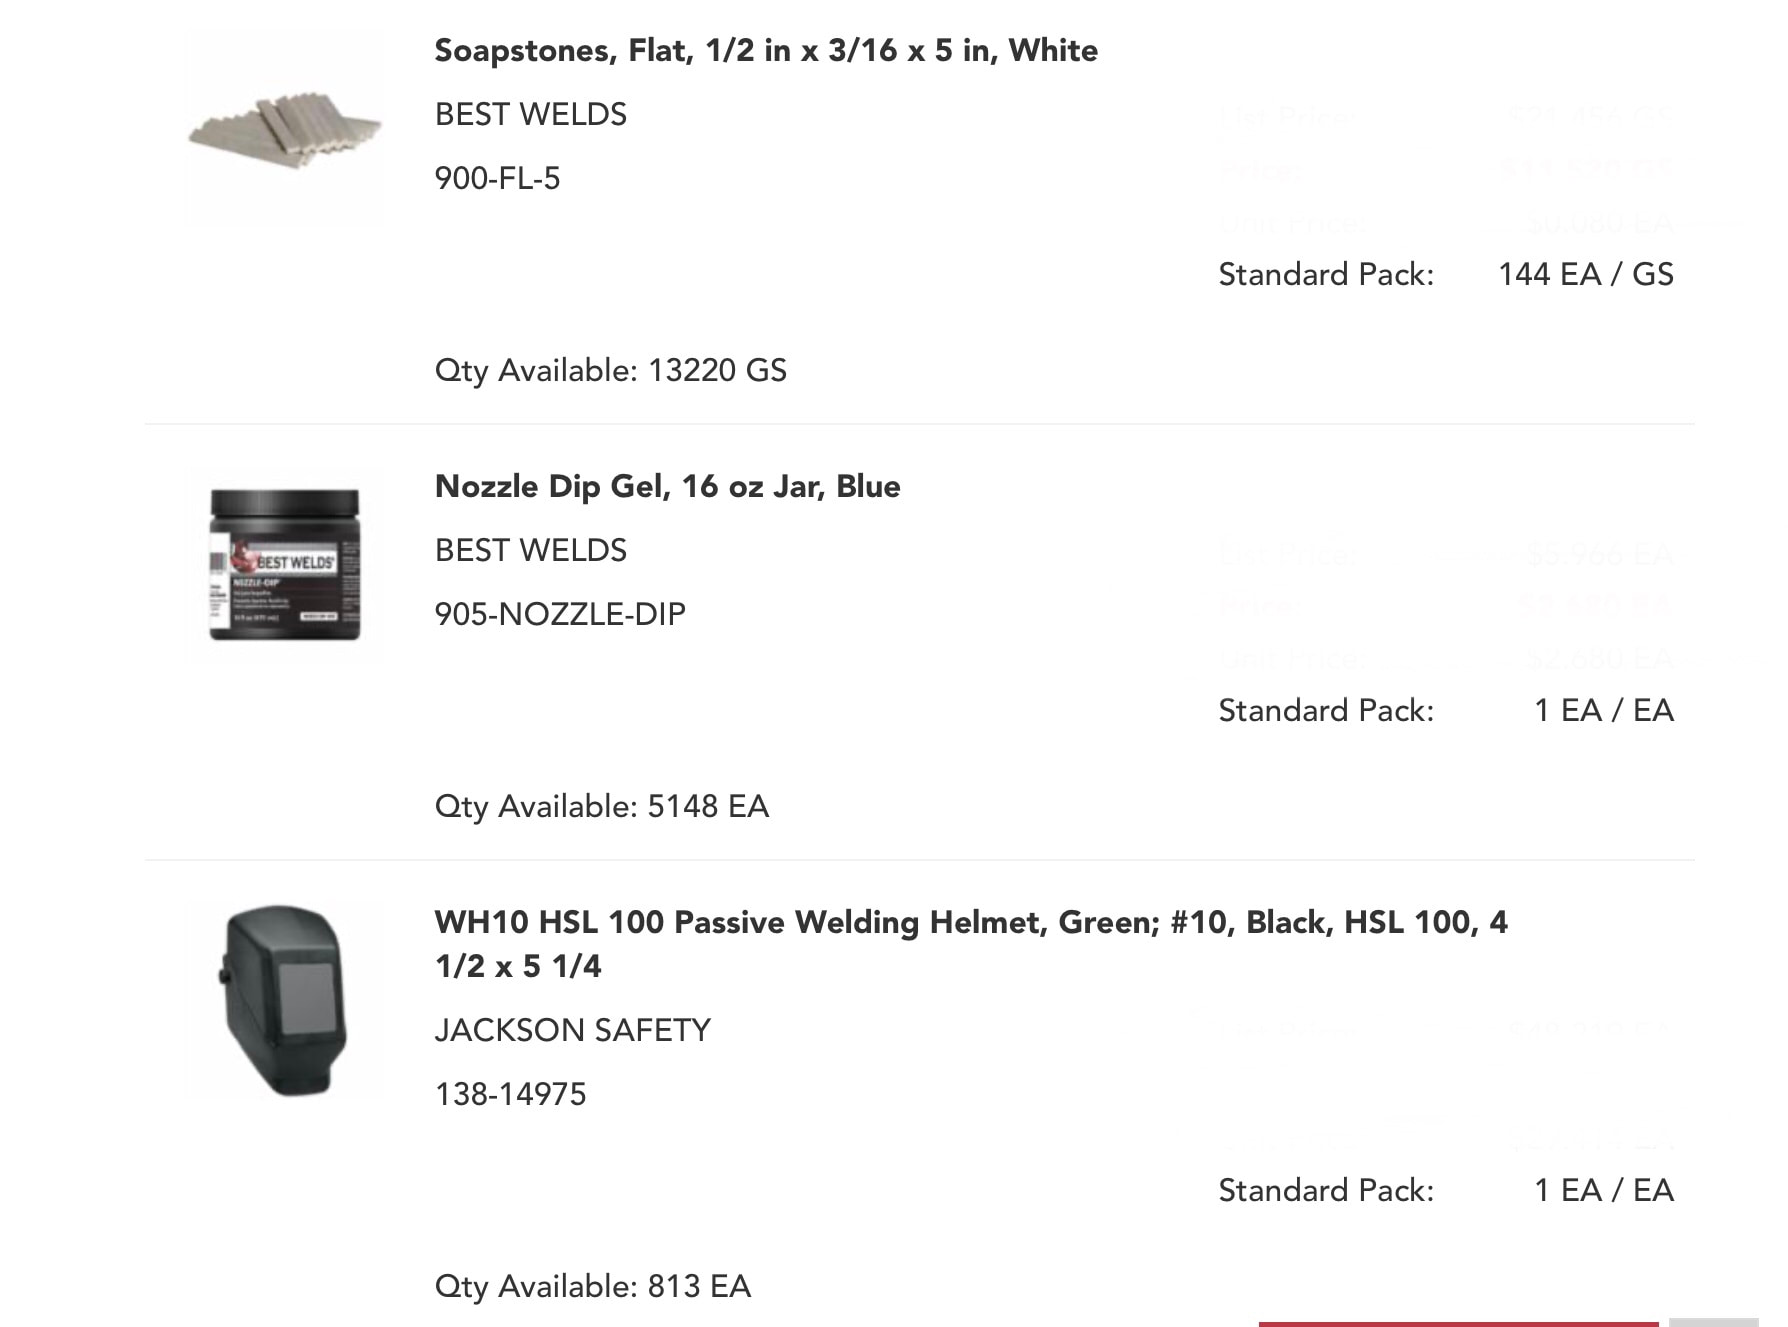Screen dimensions: 1788x1327
Task: Open the welding helmet product image
Action: (x=285, y=1001)
